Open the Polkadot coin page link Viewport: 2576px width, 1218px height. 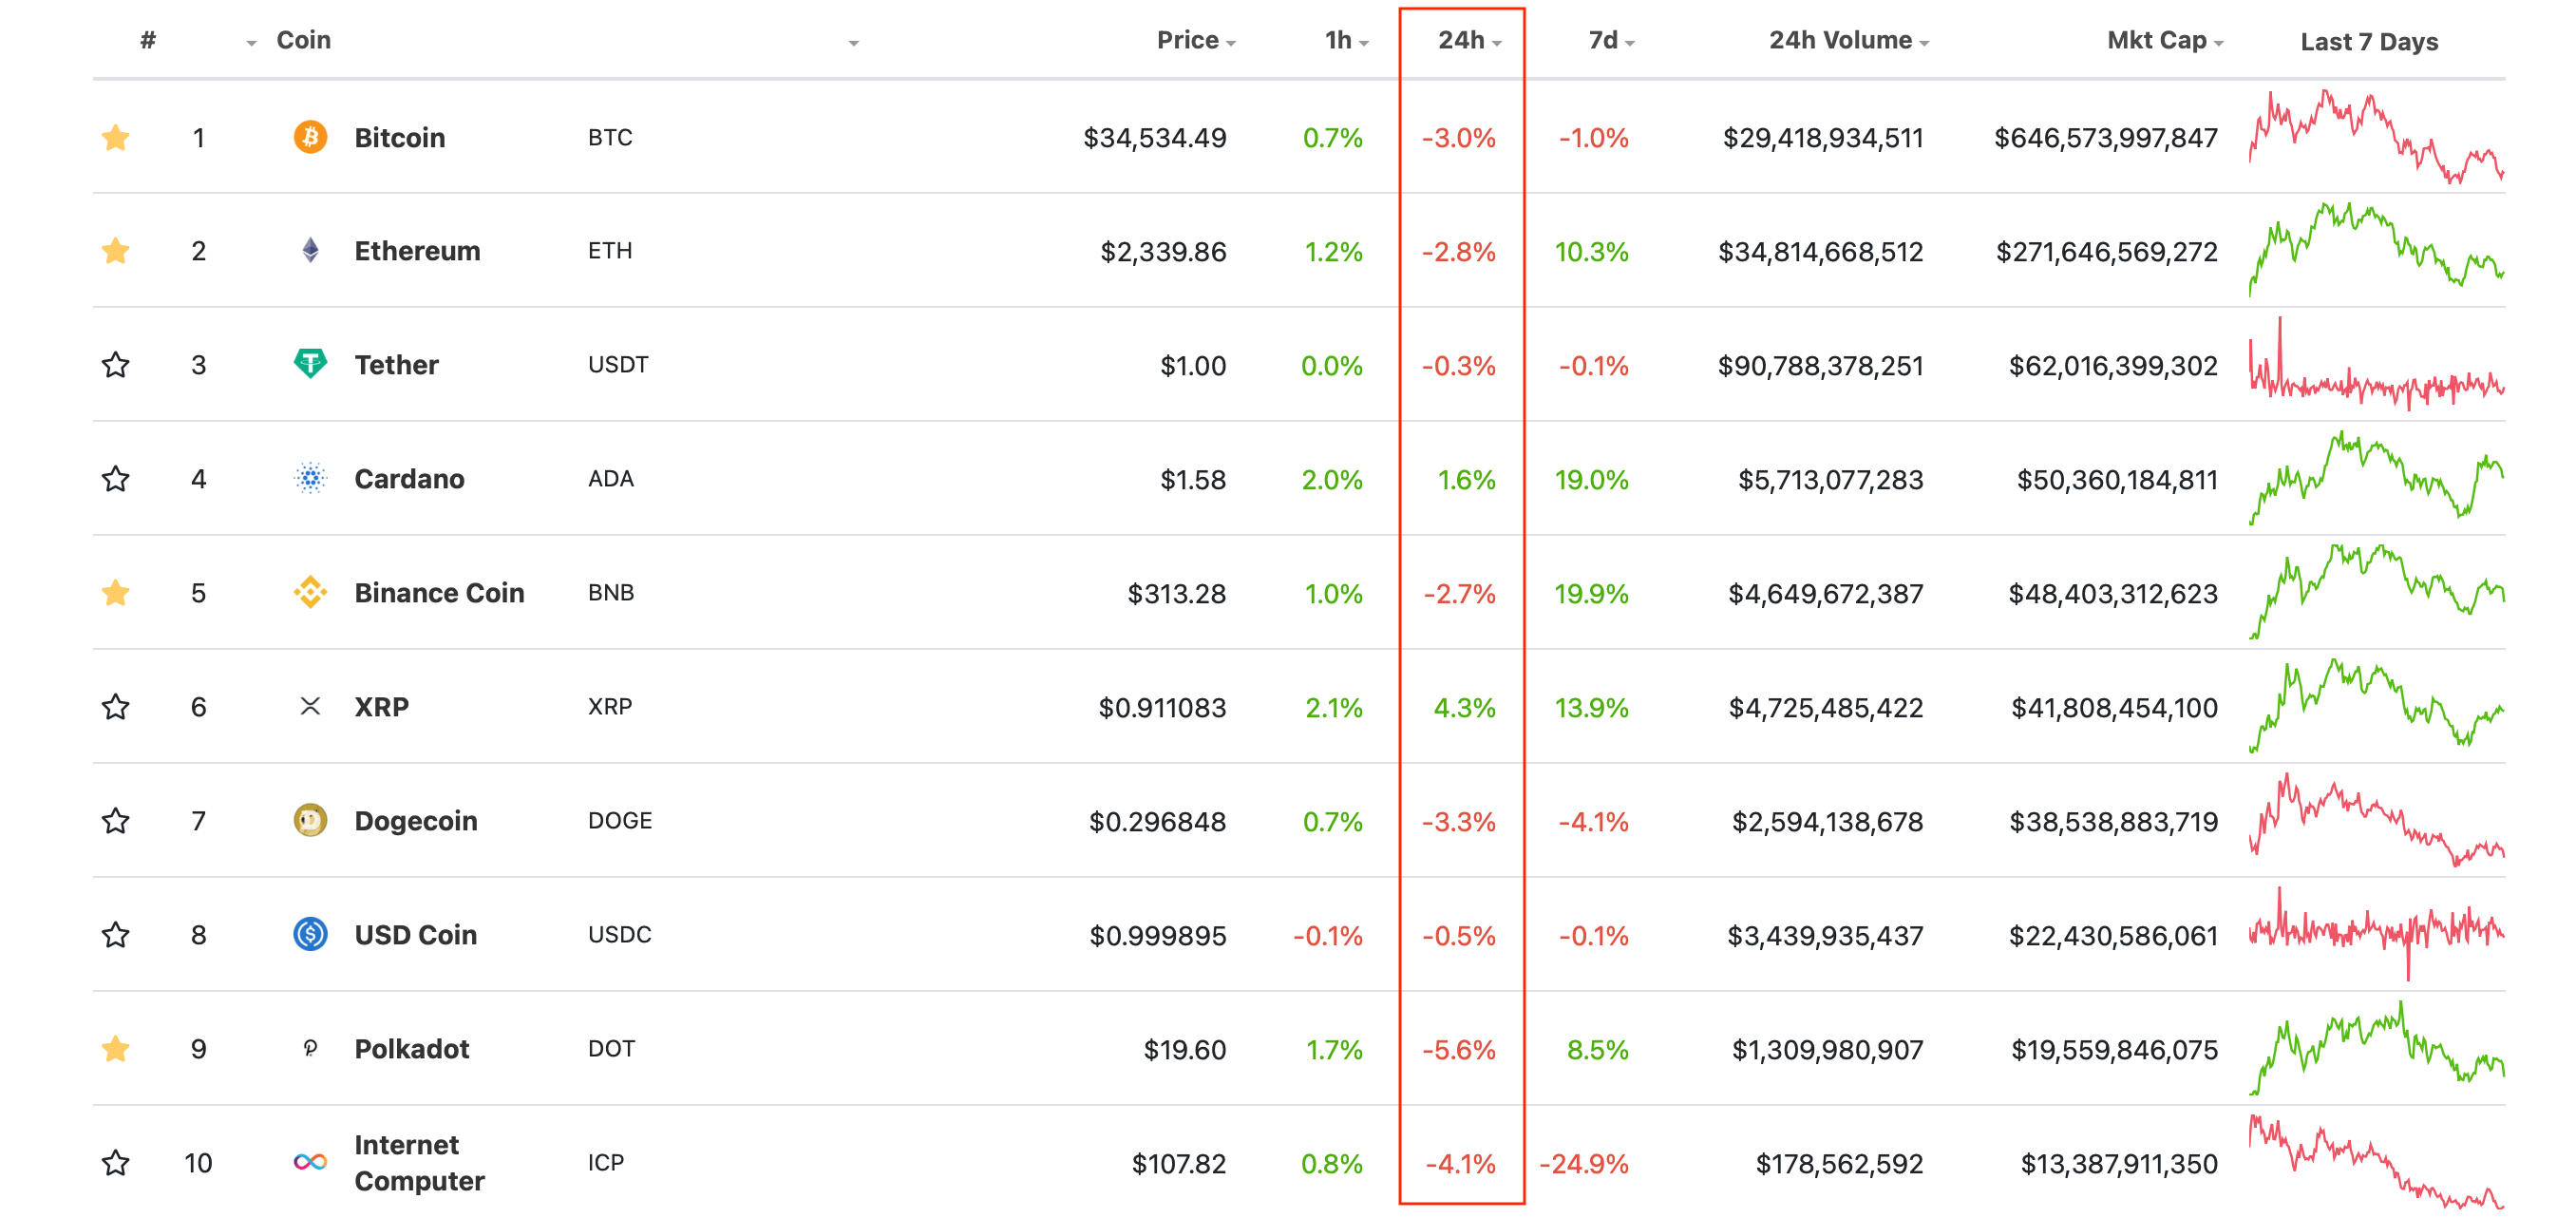pos(411,1049)
